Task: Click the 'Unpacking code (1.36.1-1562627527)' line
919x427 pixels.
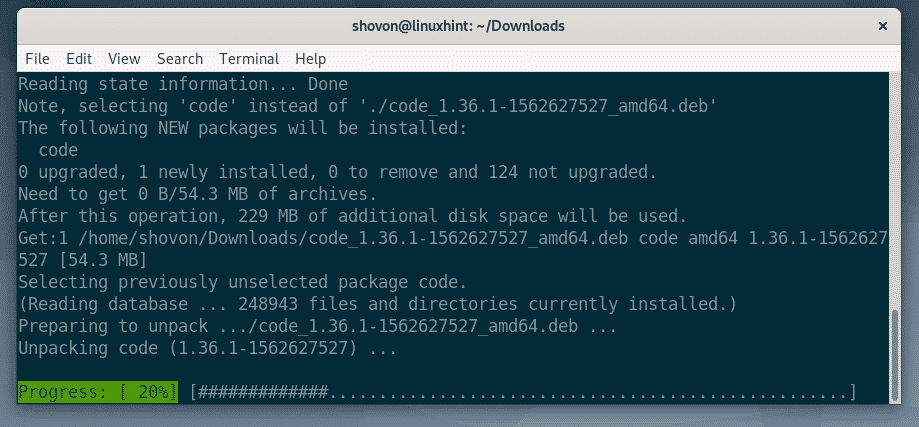Action: (207, 348)
